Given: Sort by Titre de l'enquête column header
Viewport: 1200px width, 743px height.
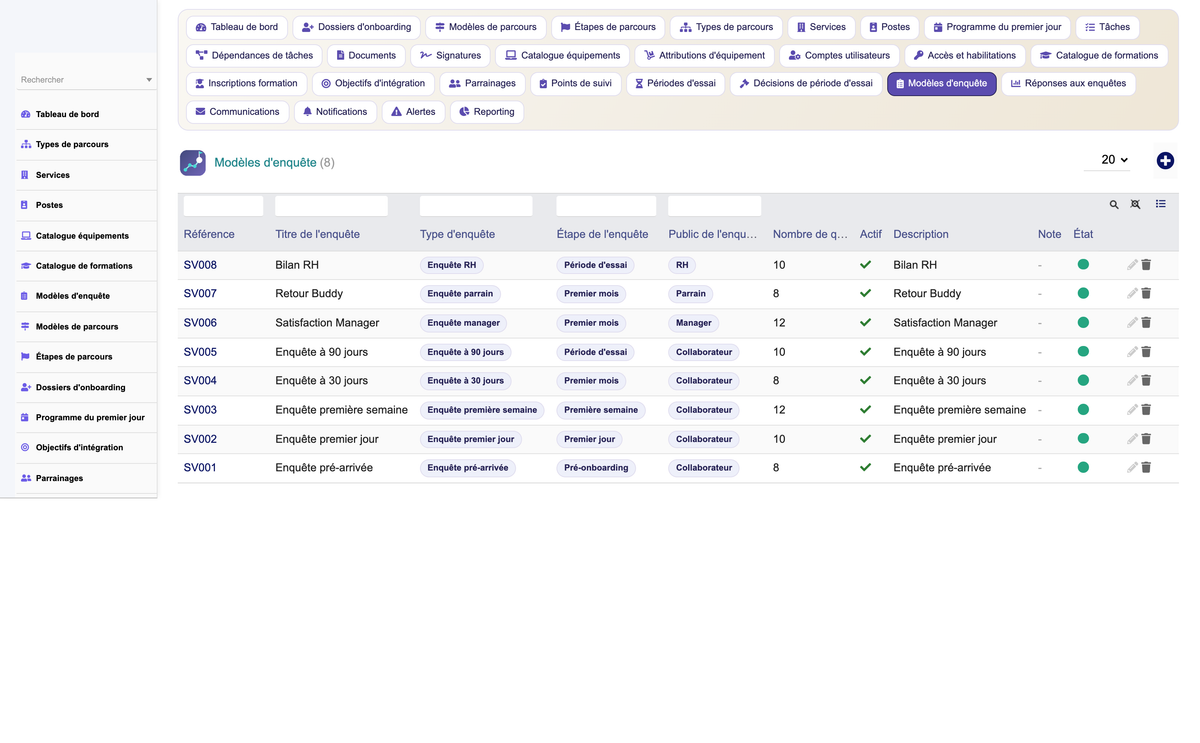Looking at the screenshot, I should click(x=317, y=234).
